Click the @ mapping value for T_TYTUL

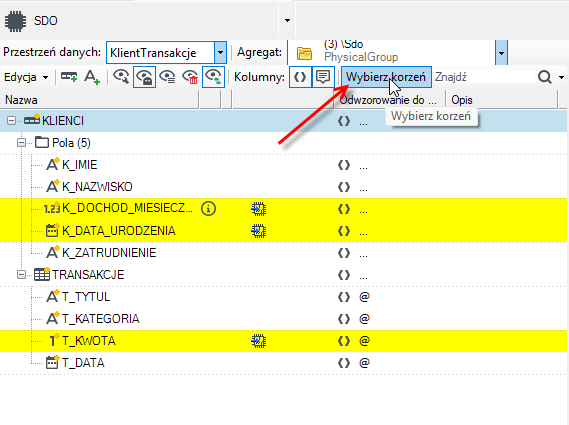(x=364, y=297)
